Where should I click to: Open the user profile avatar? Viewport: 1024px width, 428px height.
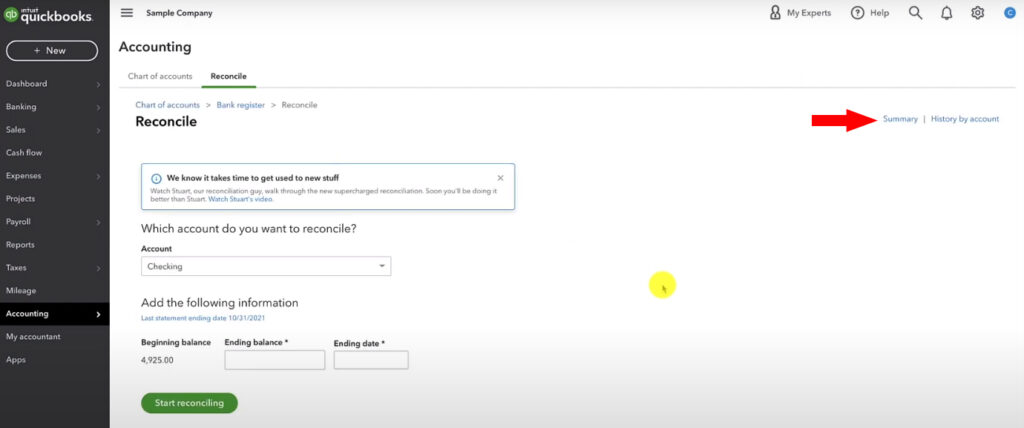1010,12
